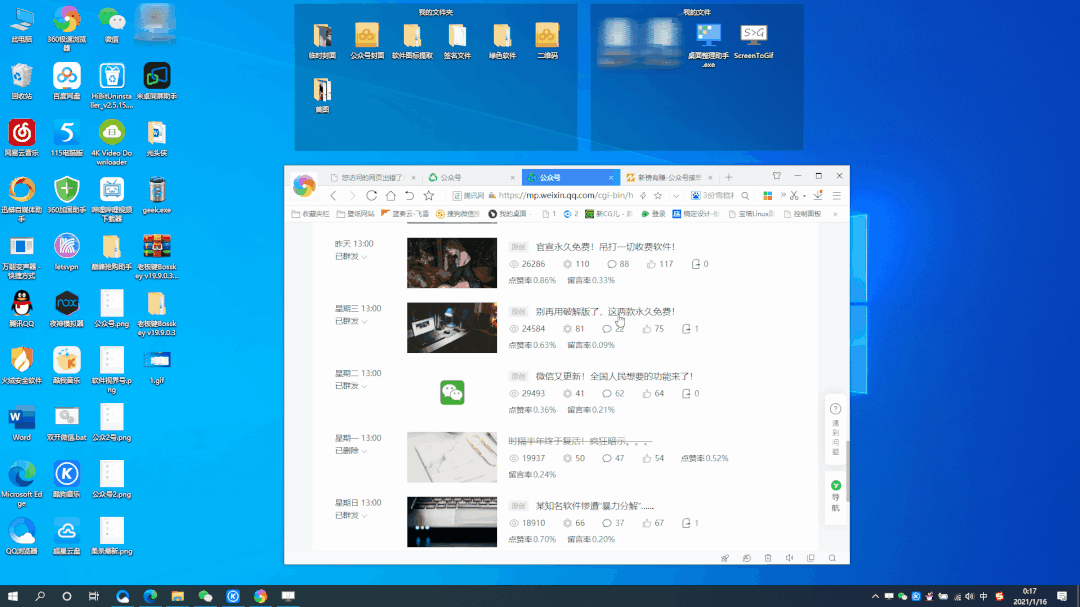Click the browser page vertical scrollbar
The height and width of the screenshot is (607, 1080).
[x=847, y=471]
